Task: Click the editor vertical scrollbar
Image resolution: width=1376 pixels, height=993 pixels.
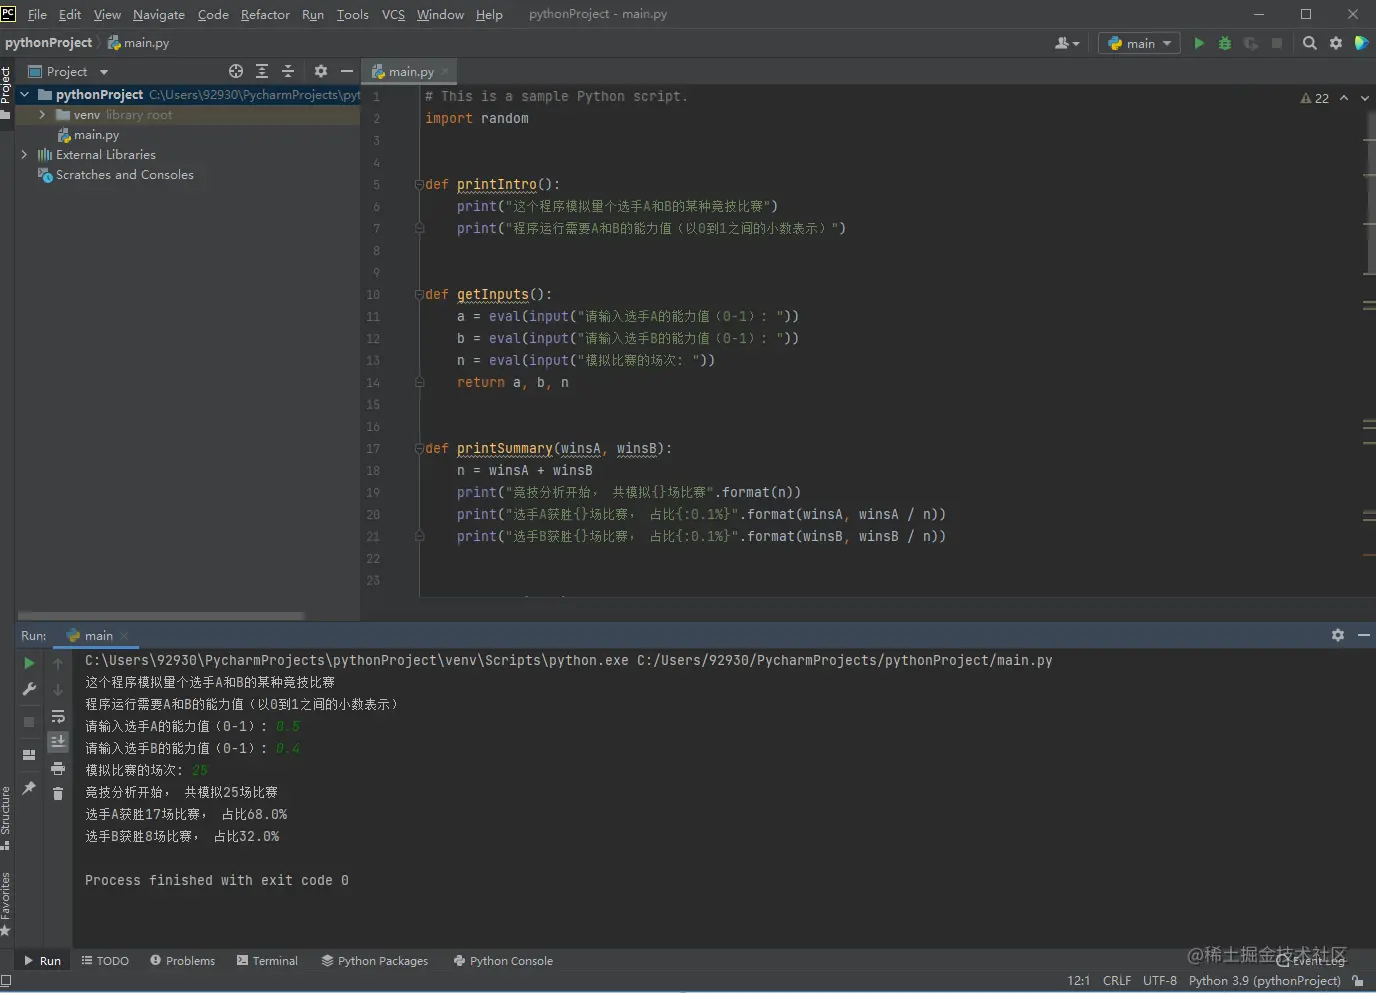Action: 1369,192
